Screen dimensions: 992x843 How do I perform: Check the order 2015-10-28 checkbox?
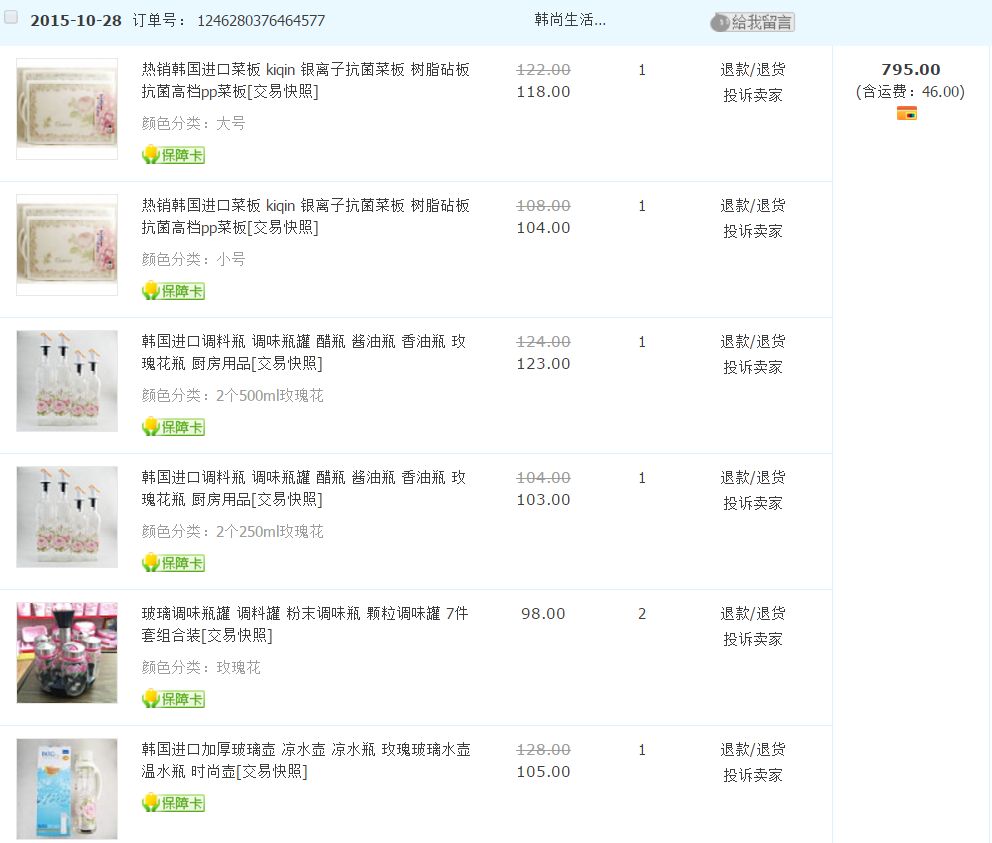[11, 18]
